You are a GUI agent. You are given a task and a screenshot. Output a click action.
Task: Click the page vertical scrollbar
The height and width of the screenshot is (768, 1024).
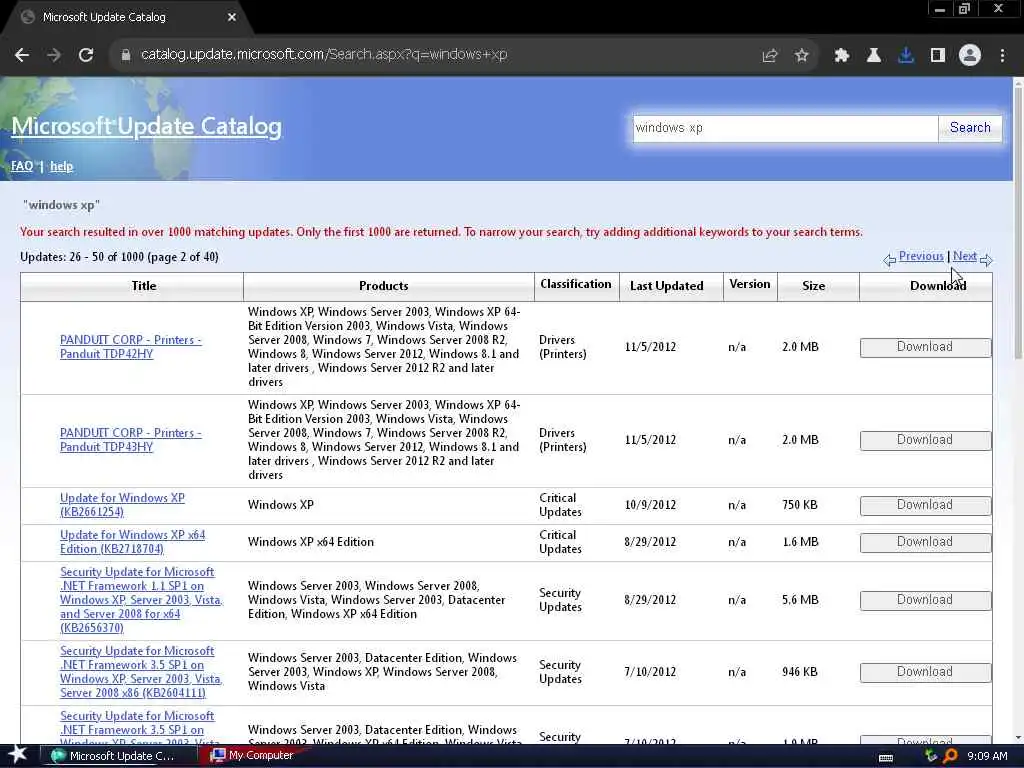point(1018,222)
